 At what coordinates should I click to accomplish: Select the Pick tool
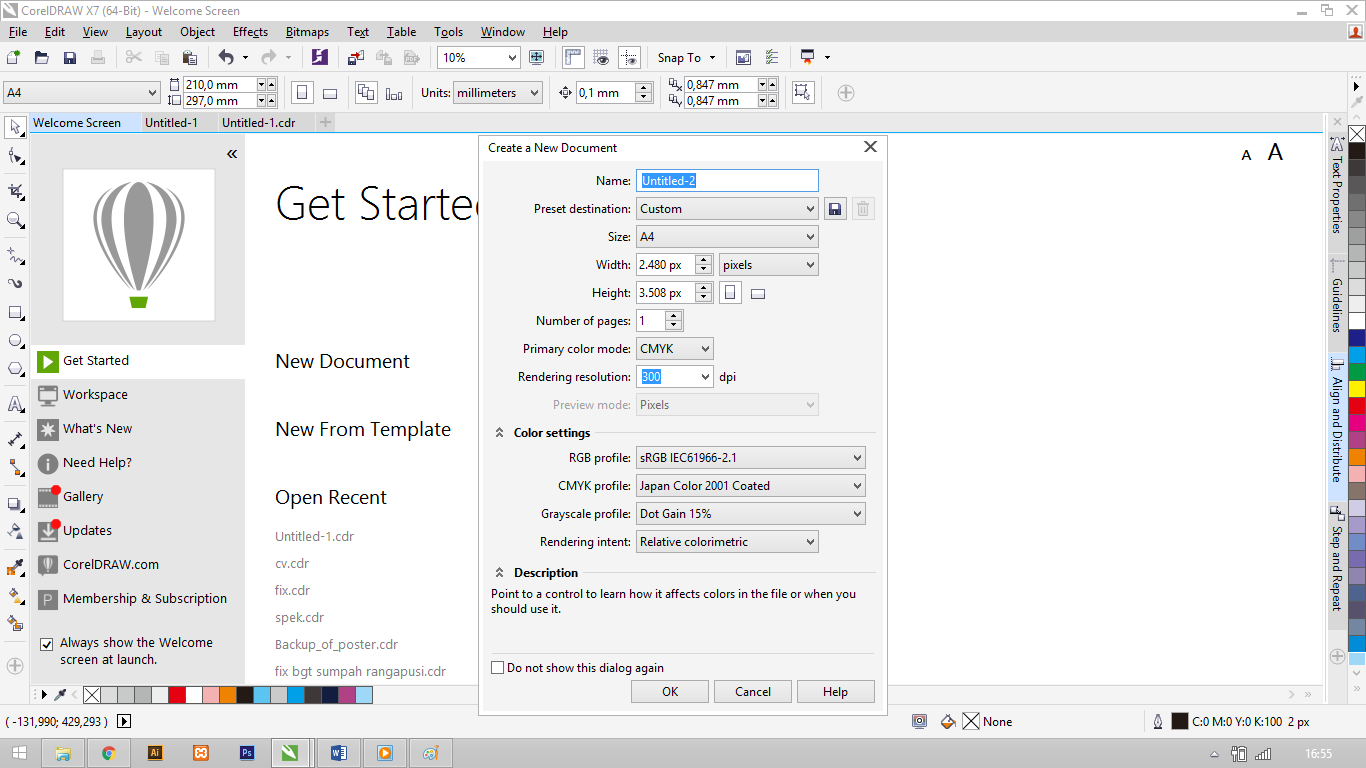coord(14,127)
